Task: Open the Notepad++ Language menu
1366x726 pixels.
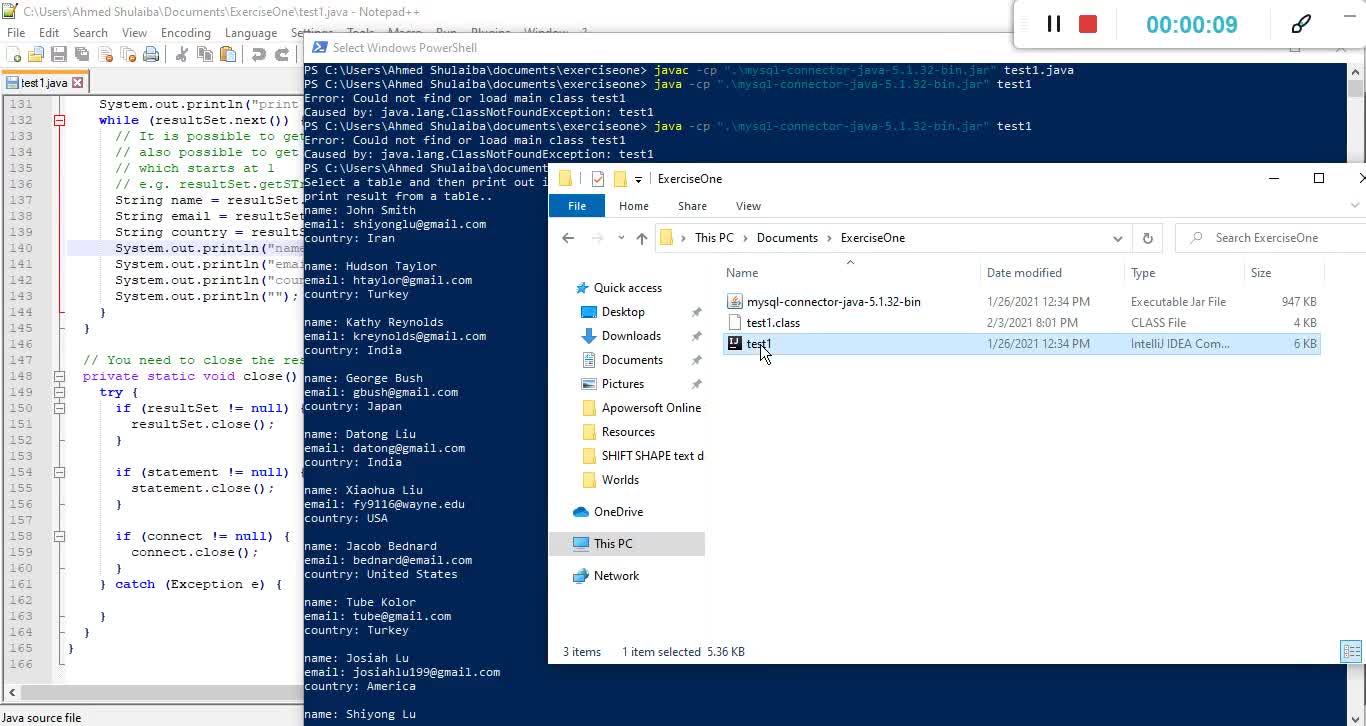Action: click(x=251, y=33)
